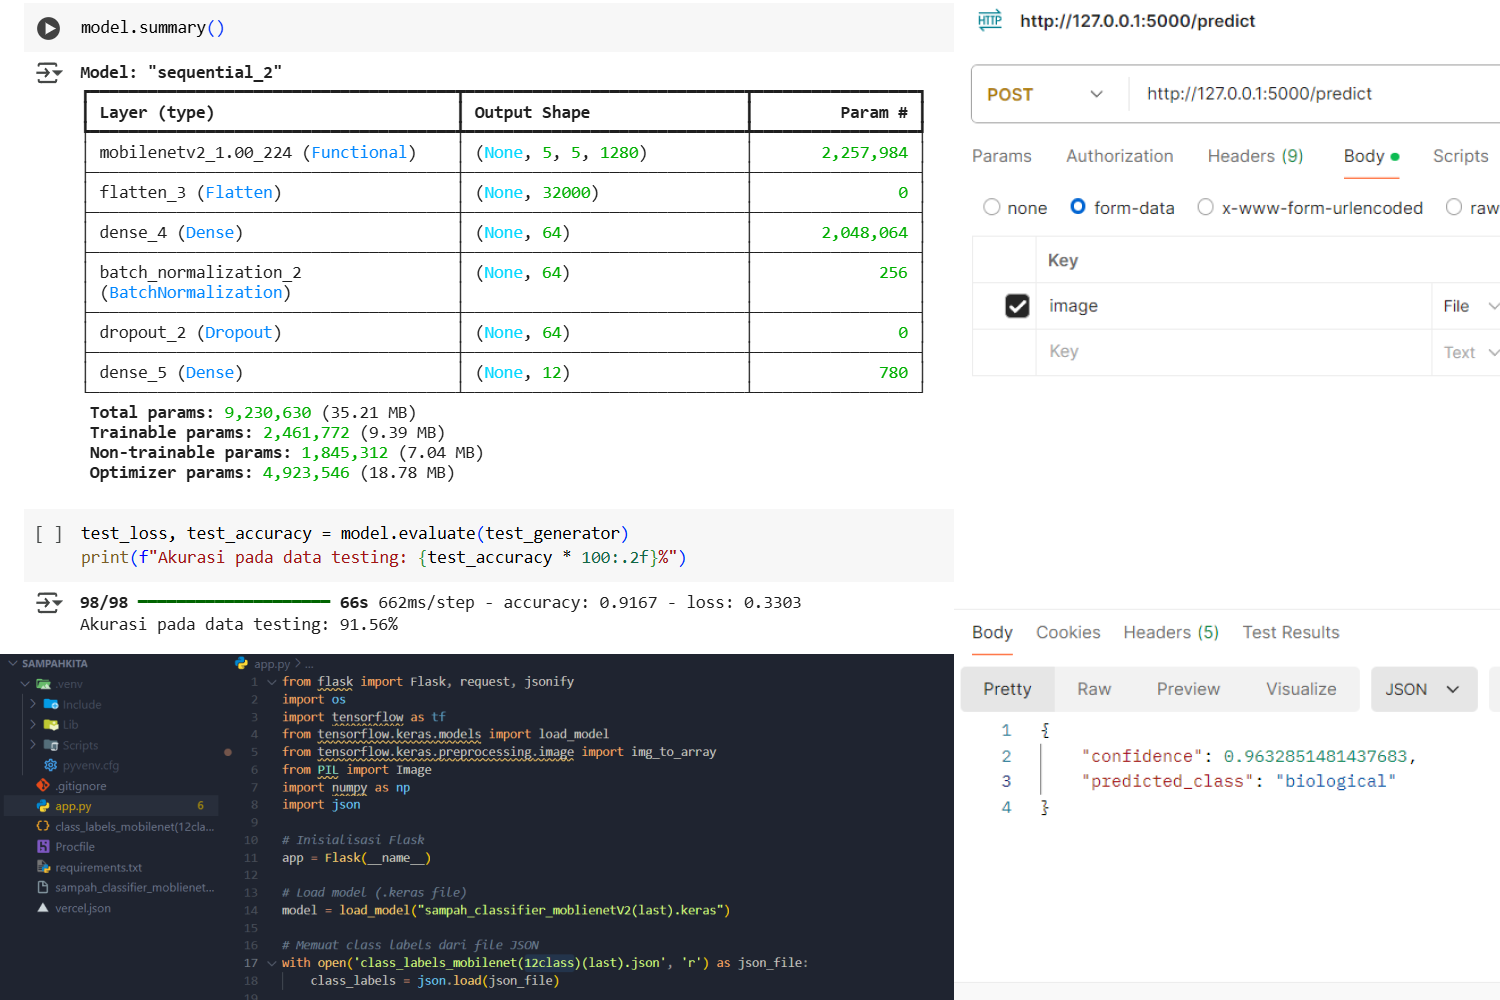Click the vercel.json triangle icon
1500x1000 pixels.
(x=42, y=908)
